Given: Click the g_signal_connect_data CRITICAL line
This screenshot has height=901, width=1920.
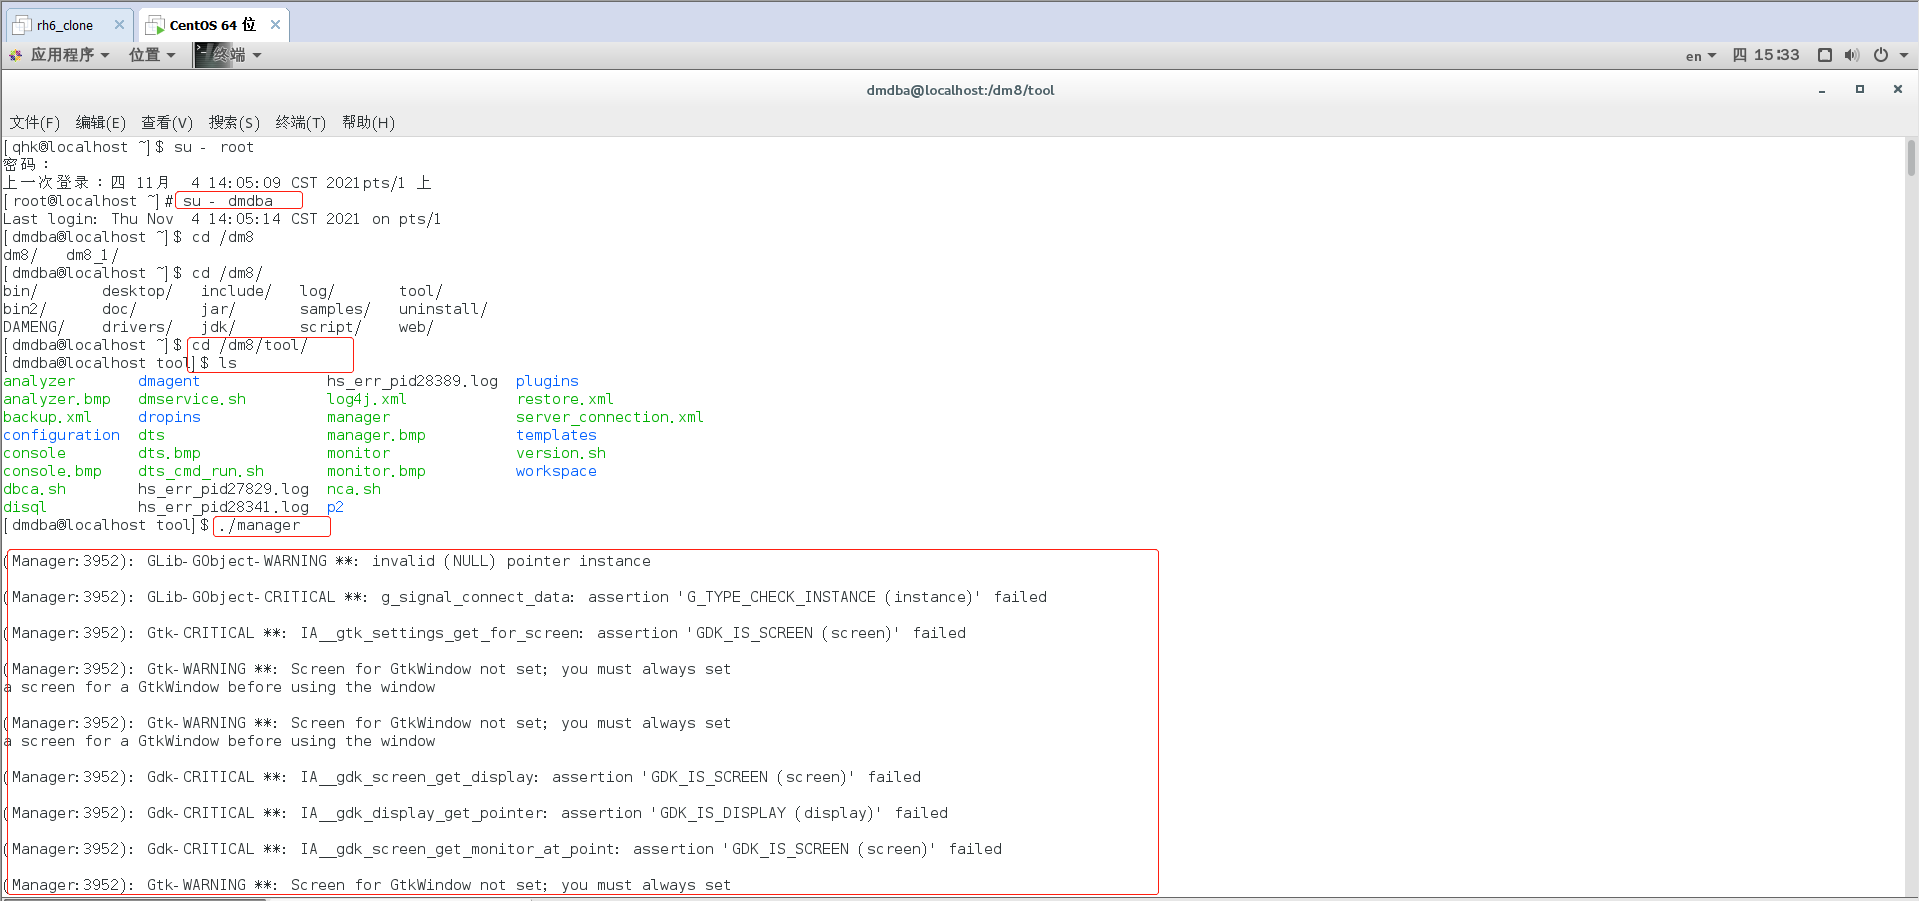Looking at the screenshot, I should click(x=526, y=597).
